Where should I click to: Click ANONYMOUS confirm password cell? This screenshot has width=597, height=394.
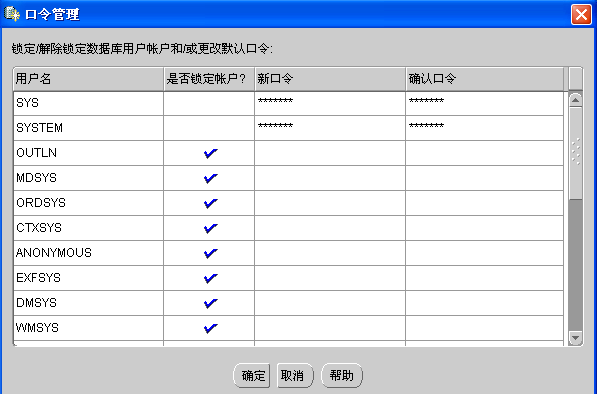pos(484,253)
